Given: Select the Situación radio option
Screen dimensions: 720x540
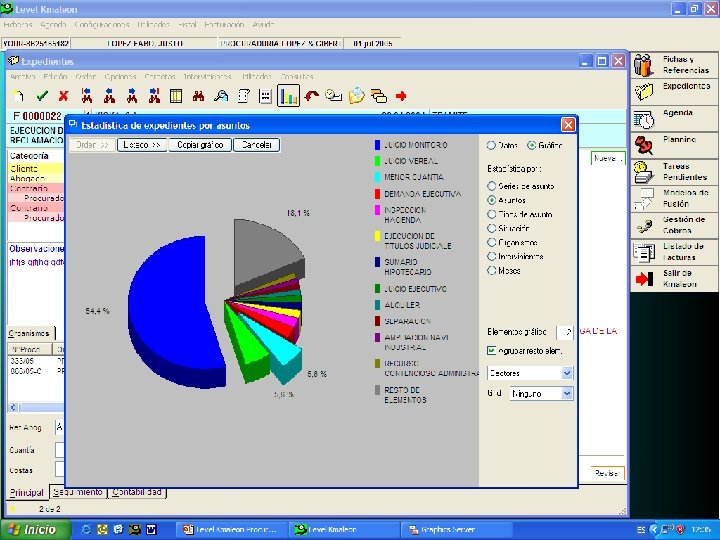Looking at the screenshot, I should click(491, 228).
